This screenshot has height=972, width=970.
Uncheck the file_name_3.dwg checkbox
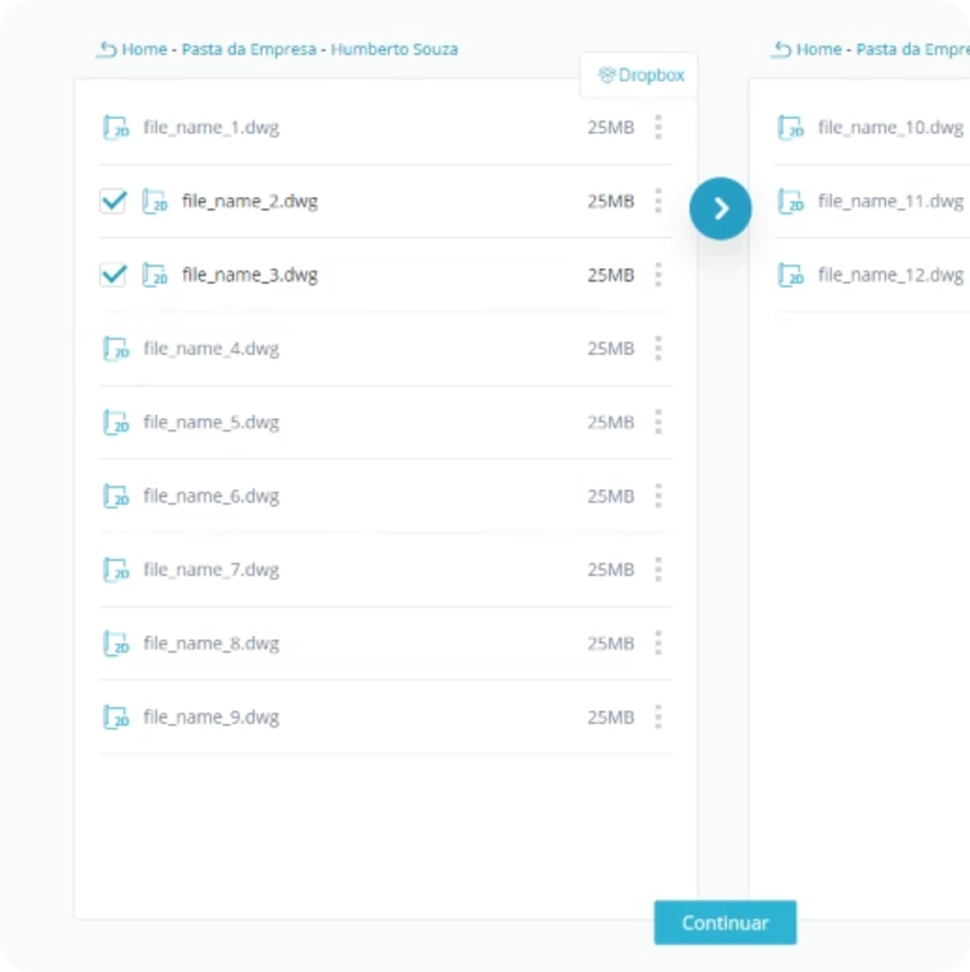(x=113, y=275)
